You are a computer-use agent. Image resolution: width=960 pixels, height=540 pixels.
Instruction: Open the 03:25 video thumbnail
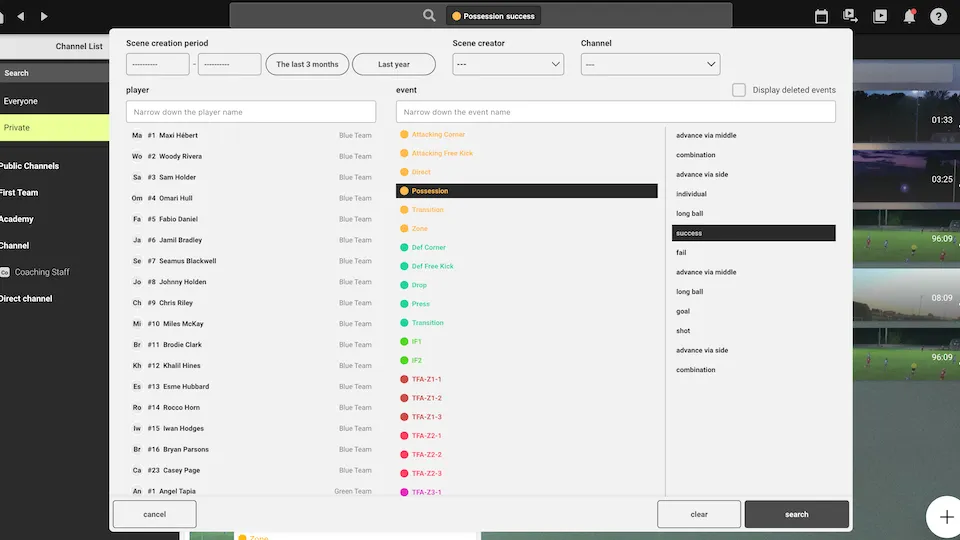point(906,175)
